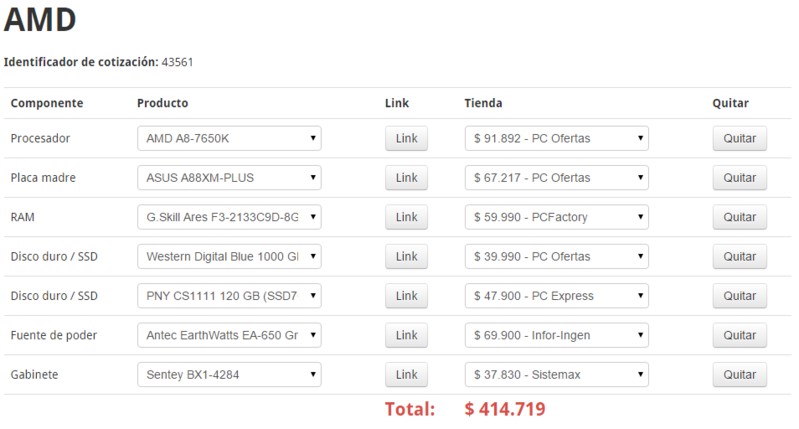Open the $ 37.830 Sistemax store dropdown
Viewport: 799px width, 429px height.
click(x=556, y=375)
